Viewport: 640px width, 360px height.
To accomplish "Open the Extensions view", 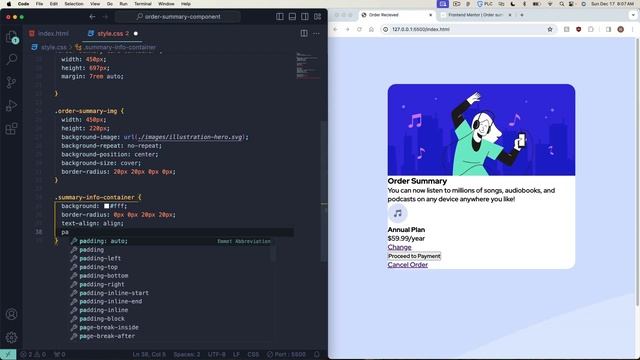I will coord(11,129).
